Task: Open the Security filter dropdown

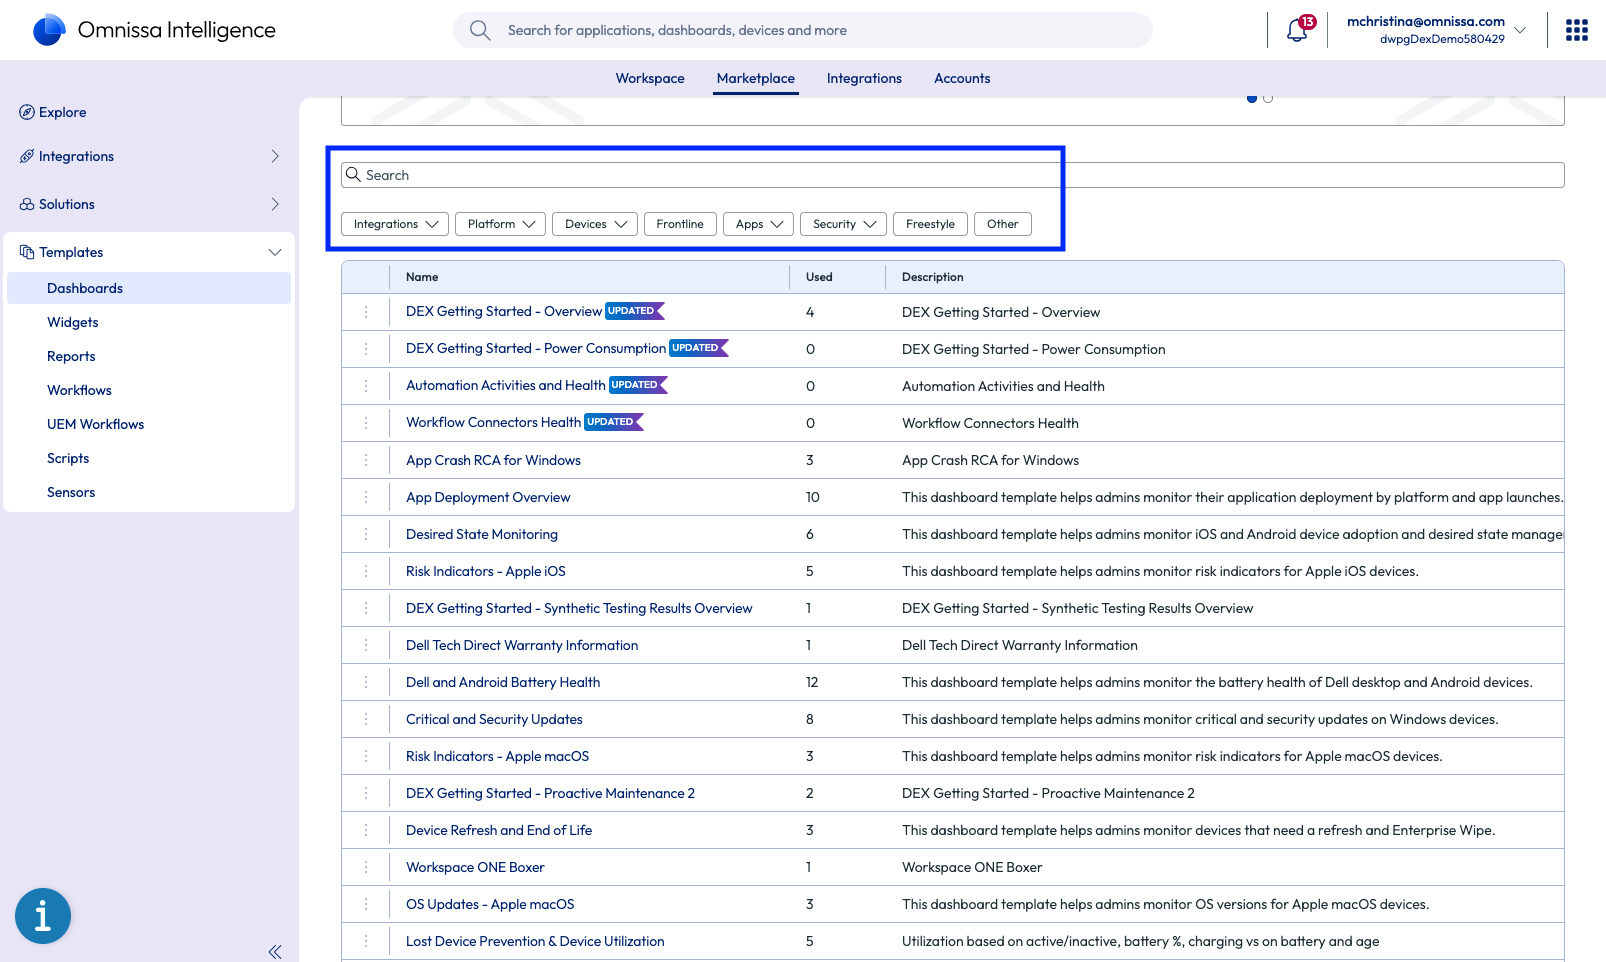Action: coord(843,224)
